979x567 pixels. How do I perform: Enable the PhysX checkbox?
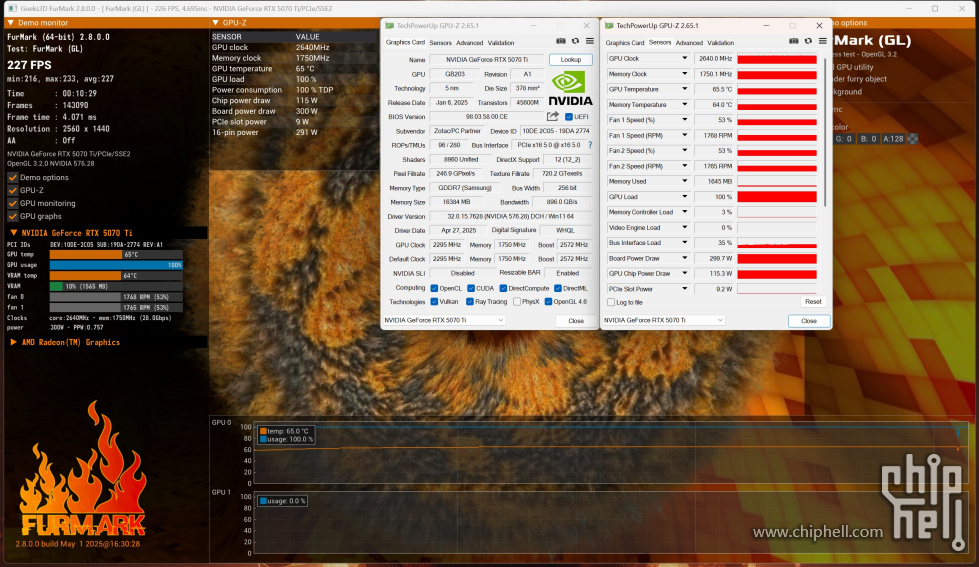[517, 302]
